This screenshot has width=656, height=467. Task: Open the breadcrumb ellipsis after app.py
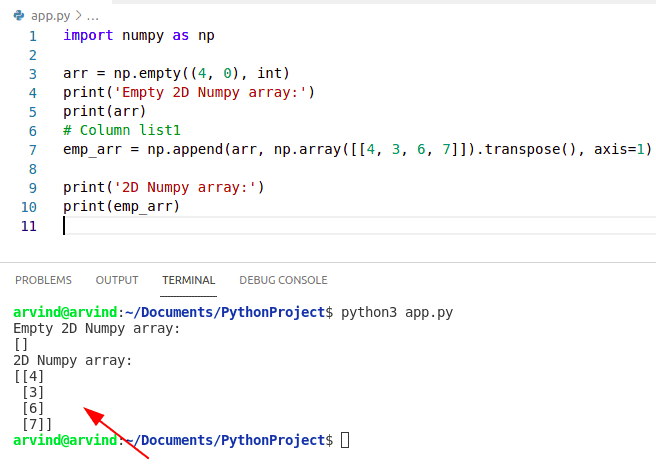[x=92, y=16]
